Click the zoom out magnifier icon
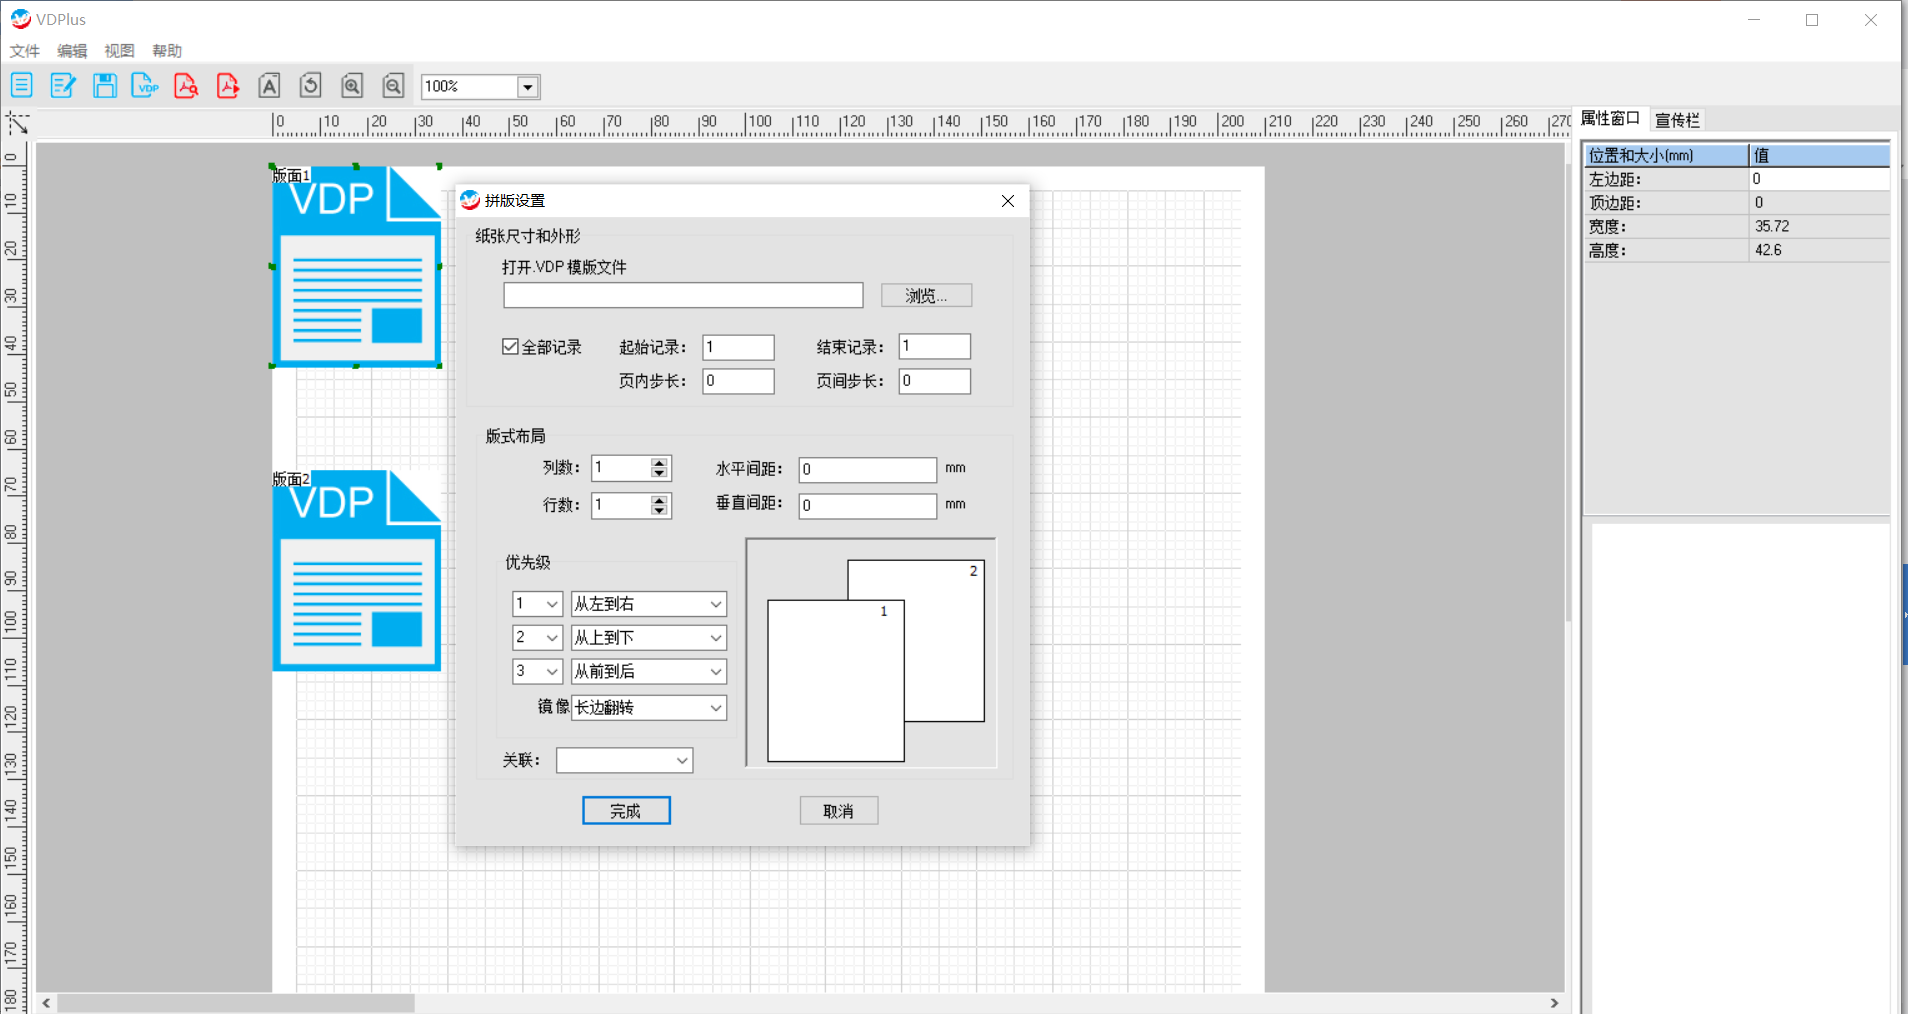This screenshot has height=1014, width=1908. (393, 85)
